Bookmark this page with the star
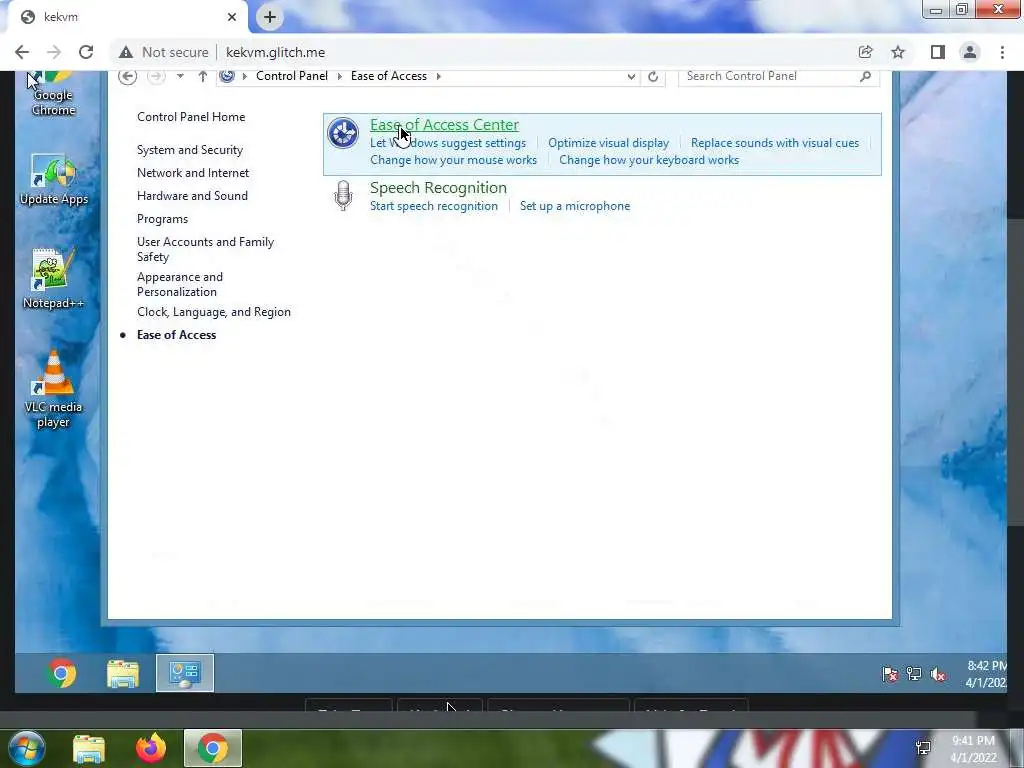The image size is (1024, 768). click(898, 52)
